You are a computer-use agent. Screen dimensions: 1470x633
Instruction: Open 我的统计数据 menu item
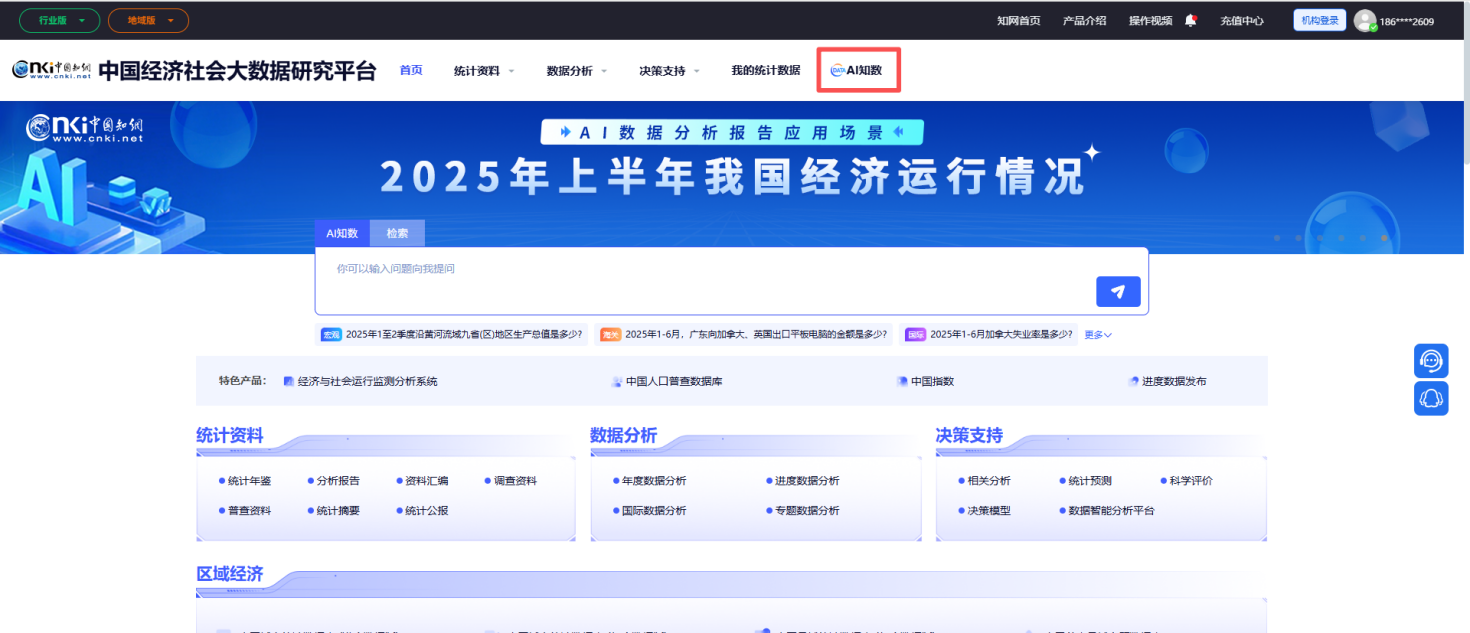pos(765,70)
